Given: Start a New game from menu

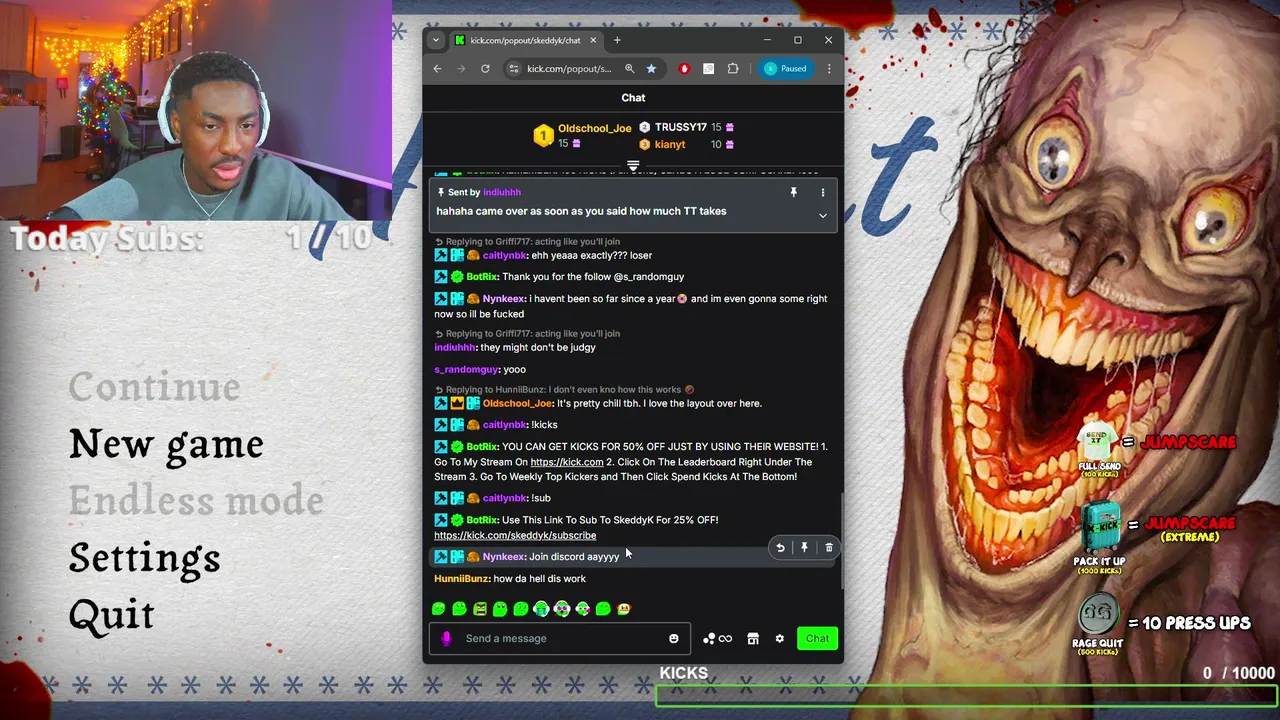Looking at the screenshot, I should (x=166, y=444).
